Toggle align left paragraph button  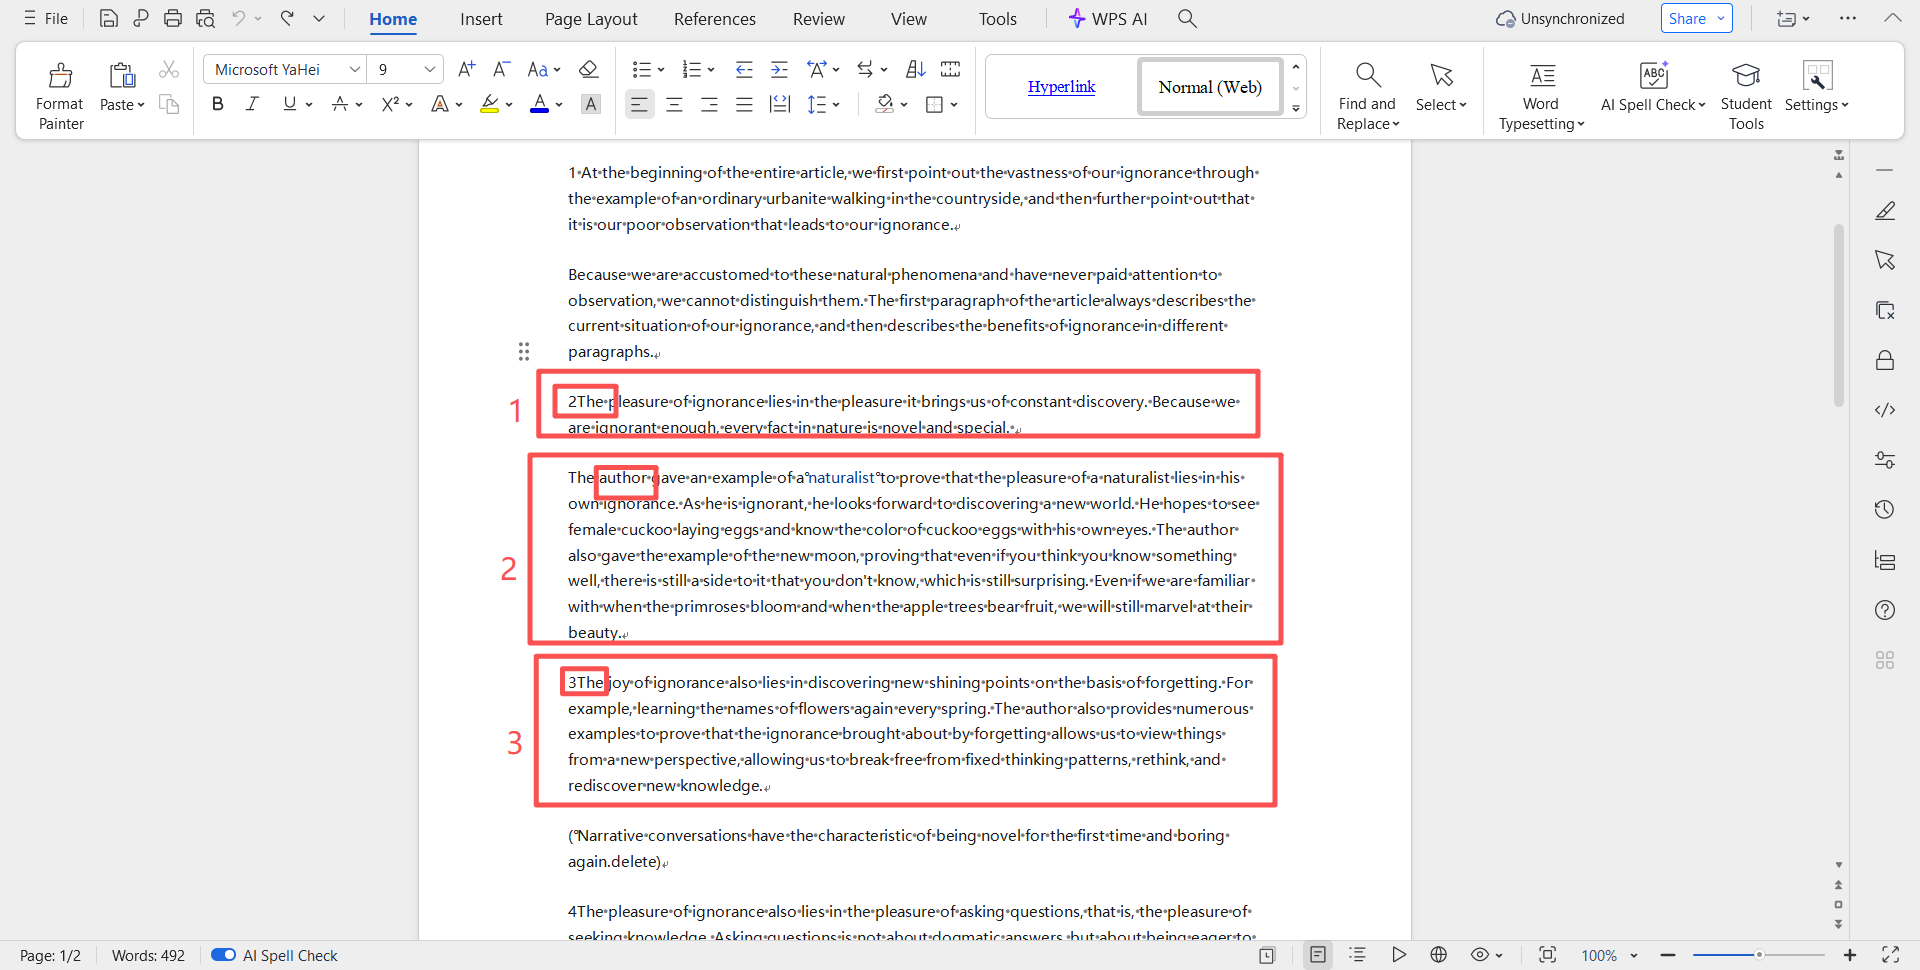pos(639,104)
